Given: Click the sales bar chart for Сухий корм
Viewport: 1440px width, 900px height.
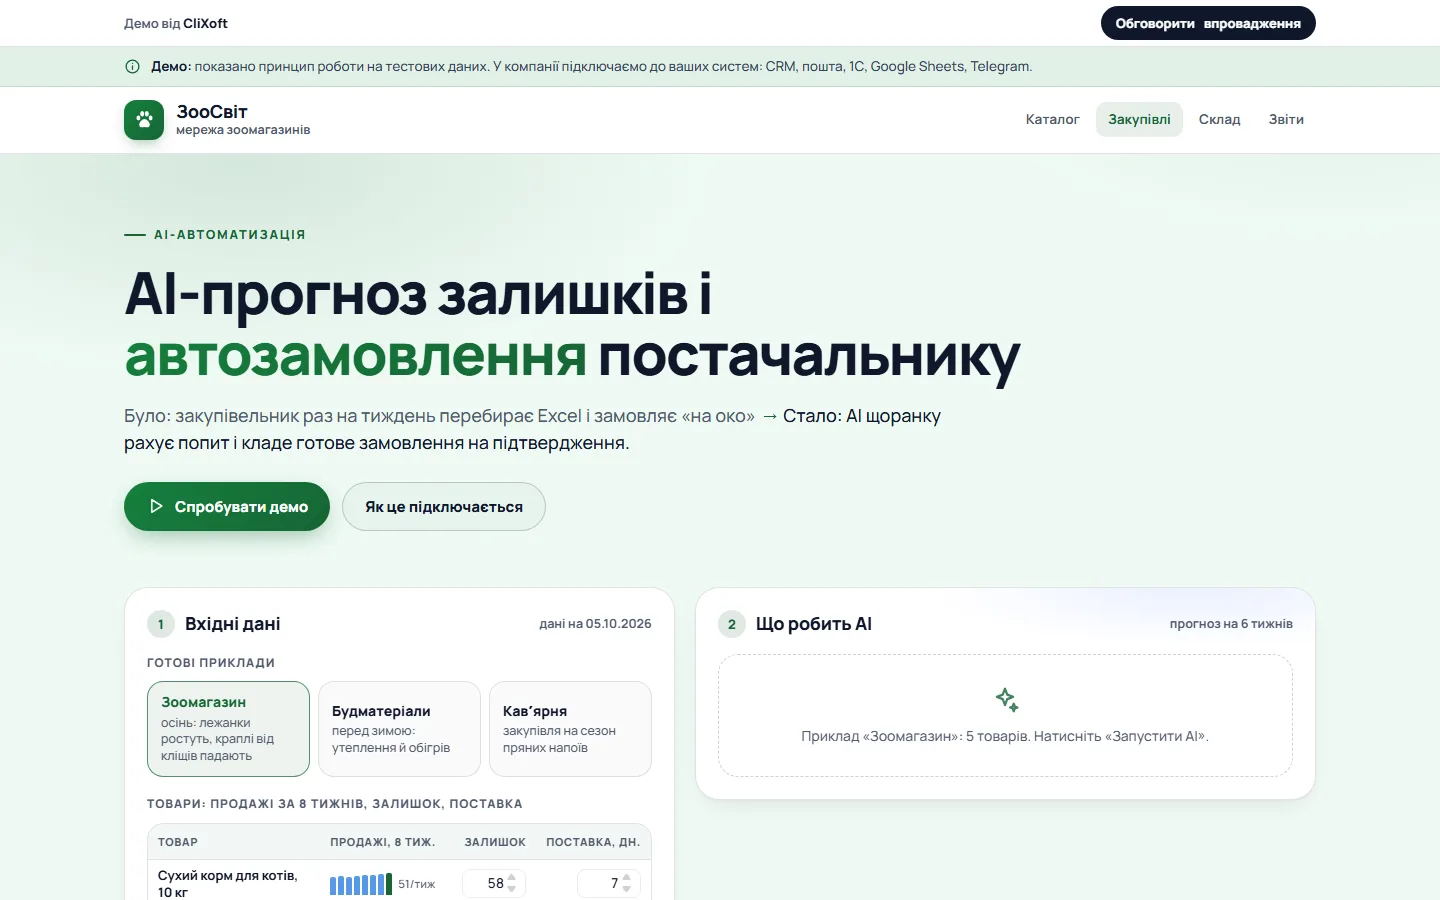Looking at the screenshot, I should 361,884.
